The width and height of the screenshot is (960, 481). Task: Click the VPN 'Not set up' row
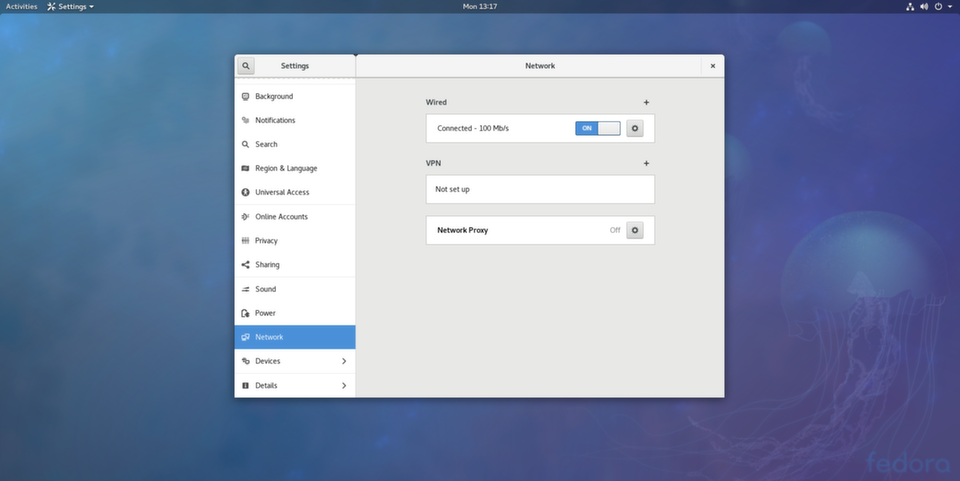point(540,189)
